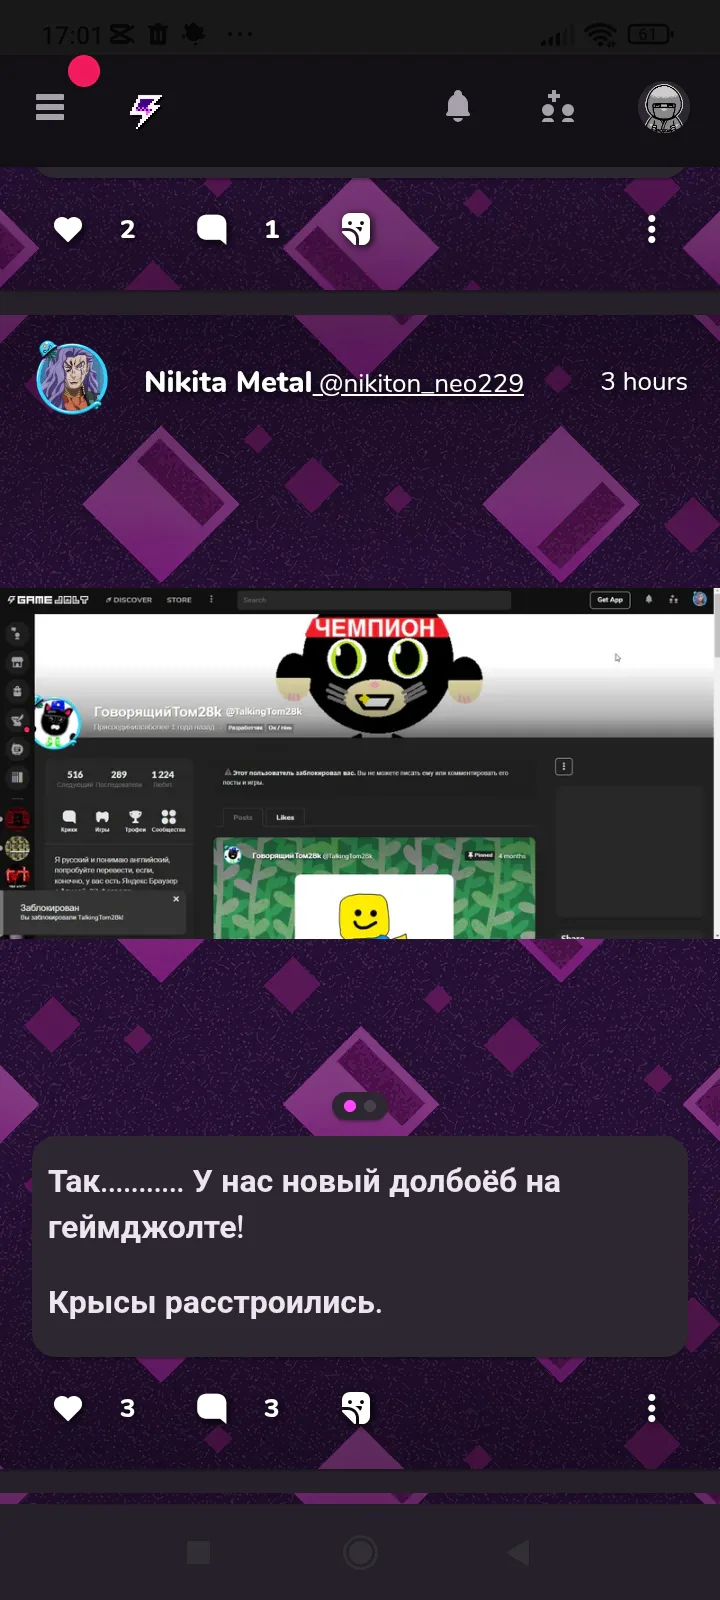
Task: Tap the like count '2' on upper post
Action: coord(127,230)
